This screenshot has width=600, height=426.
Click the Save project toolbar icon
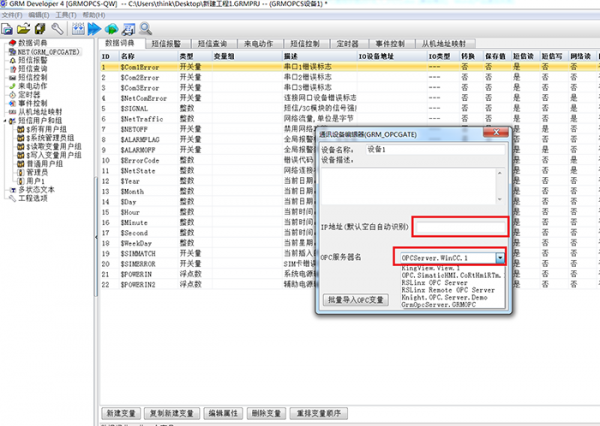(x=40, y=29)
